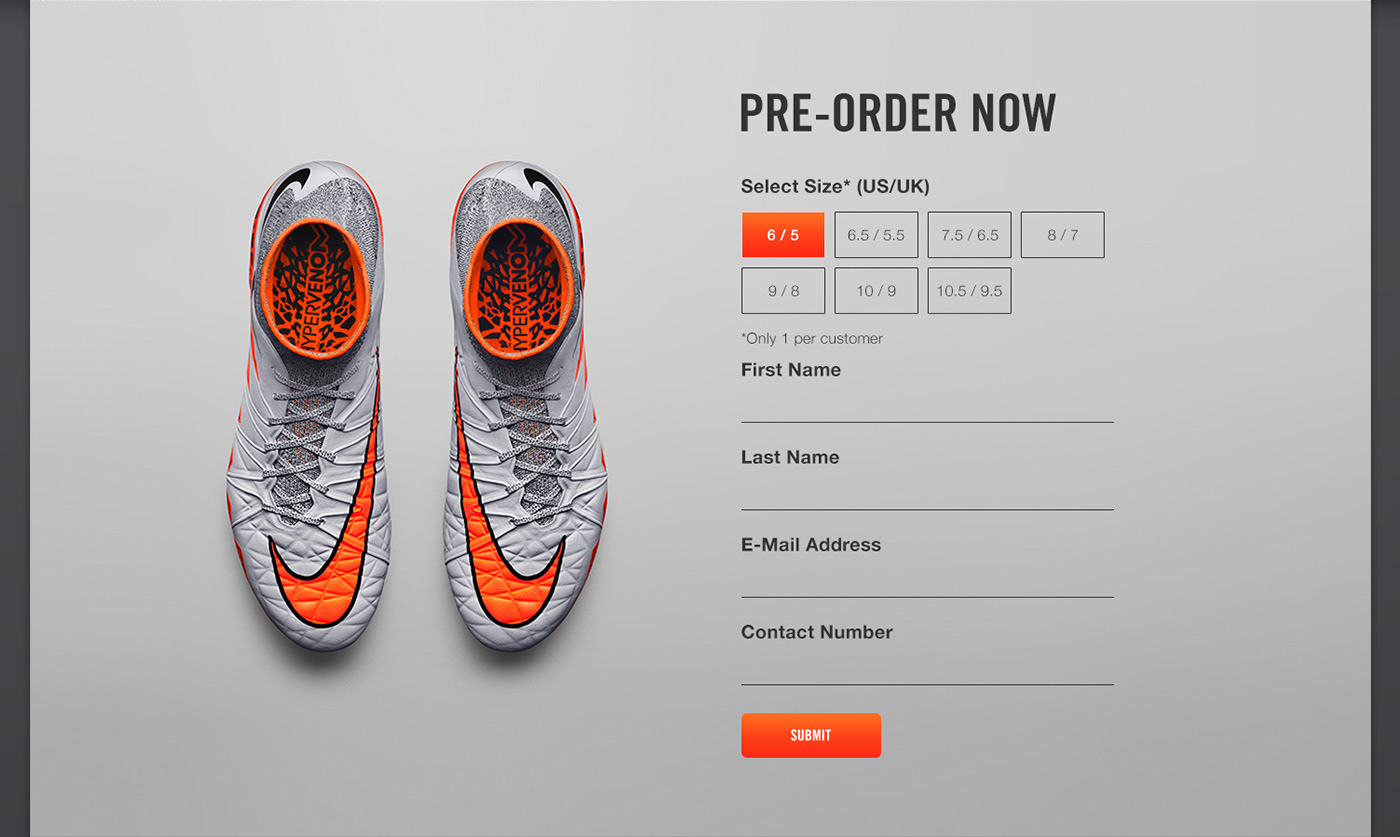Choose size 9 / 8
This screenshot has height=837, width=1400.
click(783, 291)
